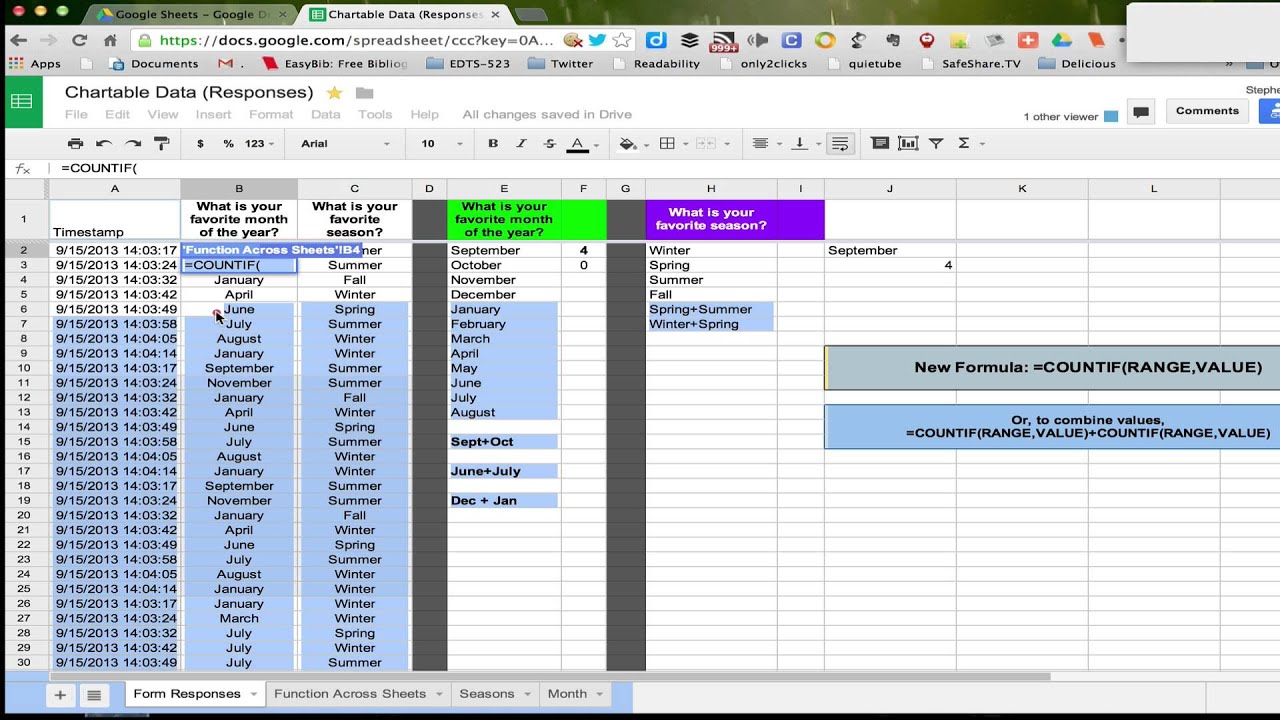This screenshot has width=1280, height=720.
Task: Click the Chartable Data document title
Action: click(x=189, y=92)
